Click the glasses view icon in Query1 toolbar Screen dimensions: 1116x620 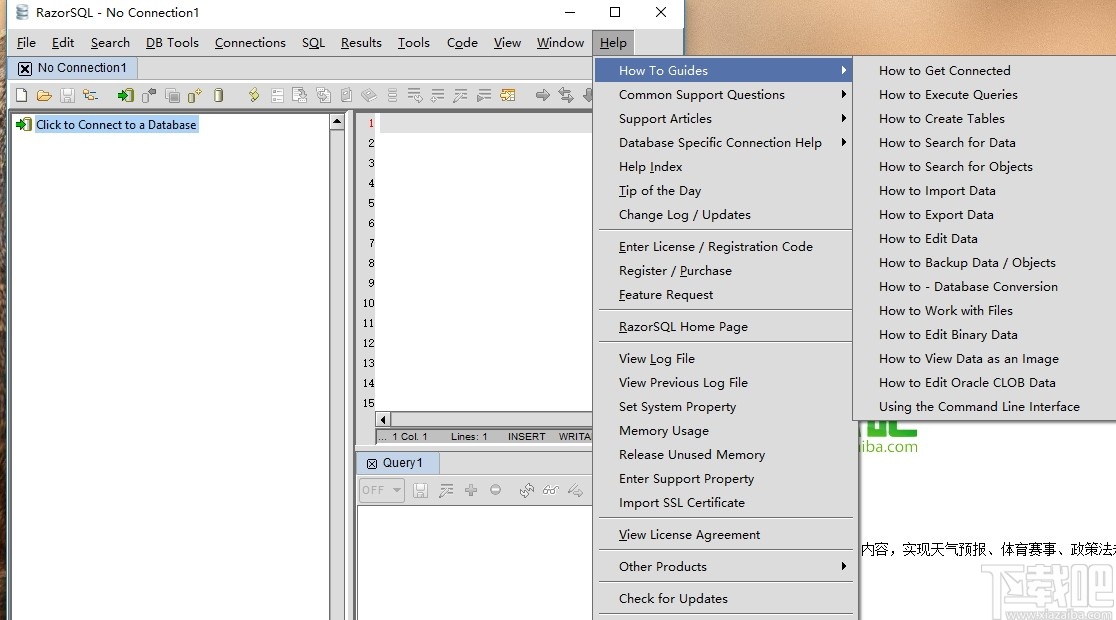point(551,490)
